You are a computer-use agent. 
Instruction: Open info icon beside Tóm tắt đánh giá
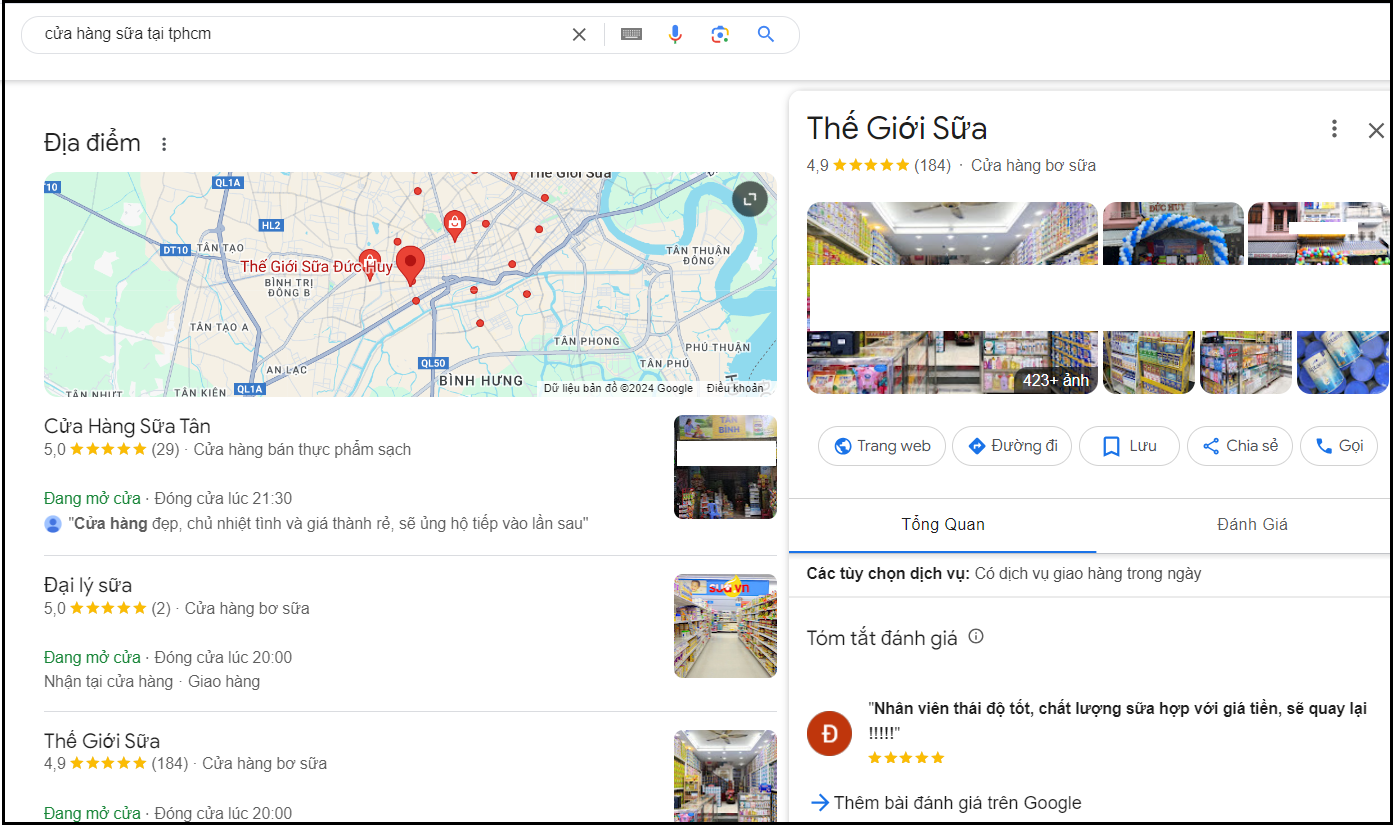[x=976, y=636]
